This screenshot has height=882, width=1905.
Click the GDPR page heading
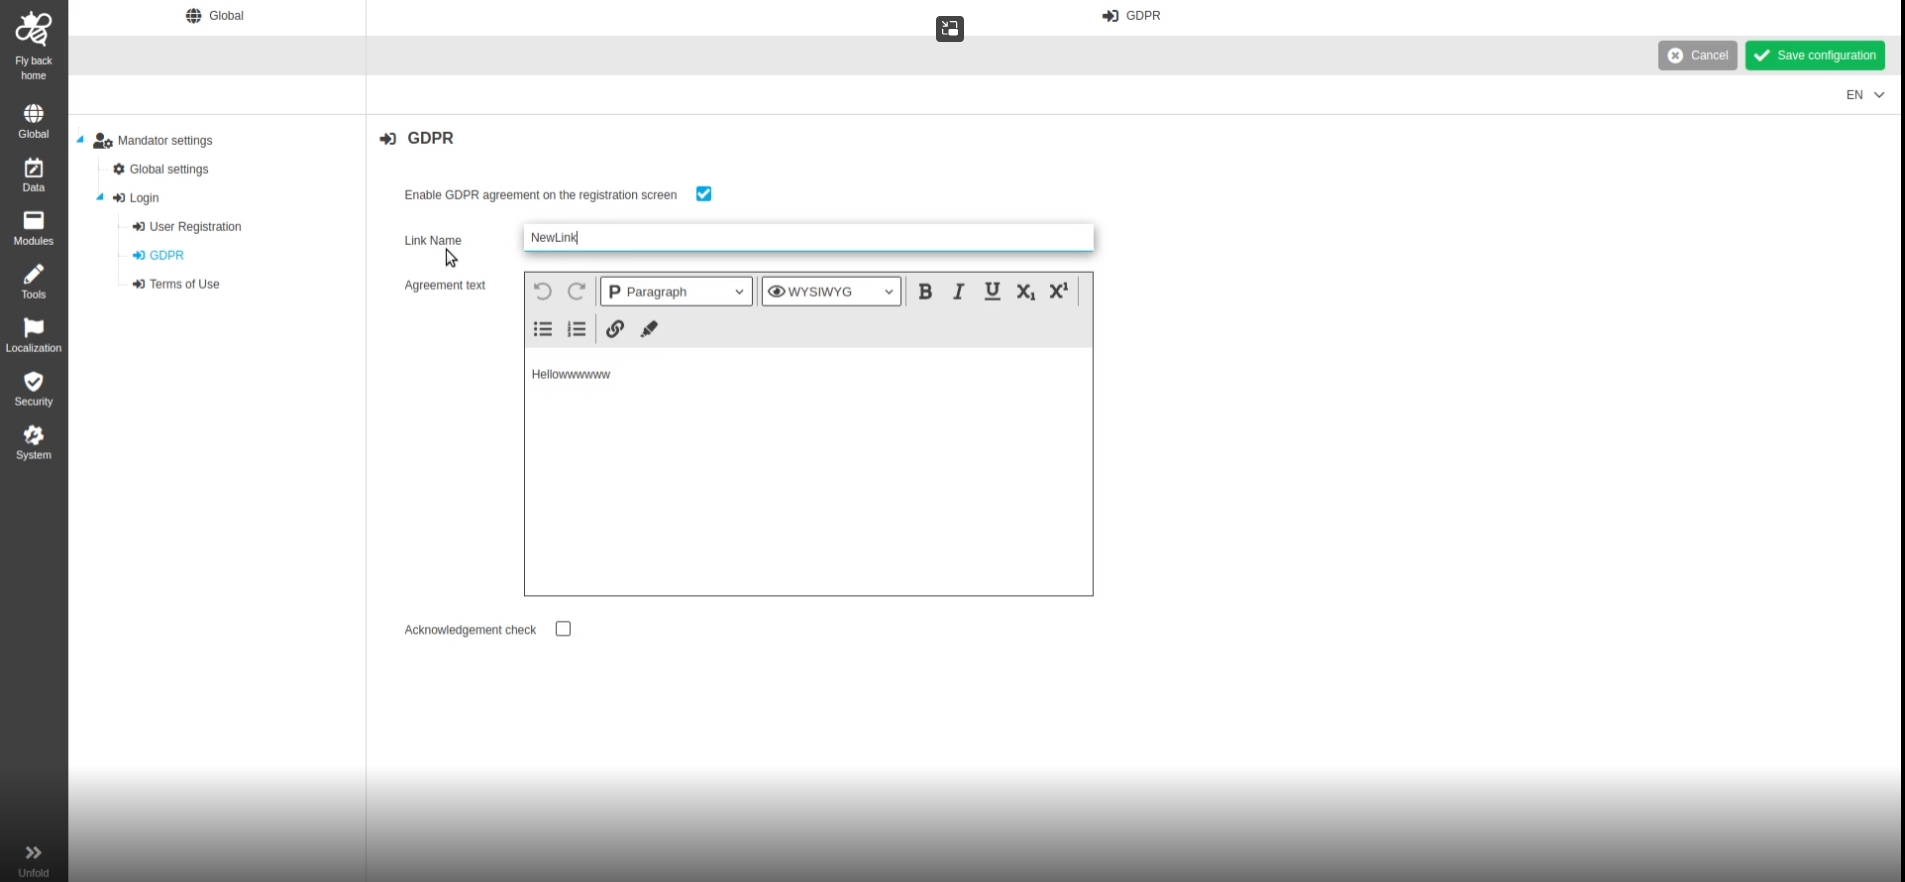[x=431, y=138]
